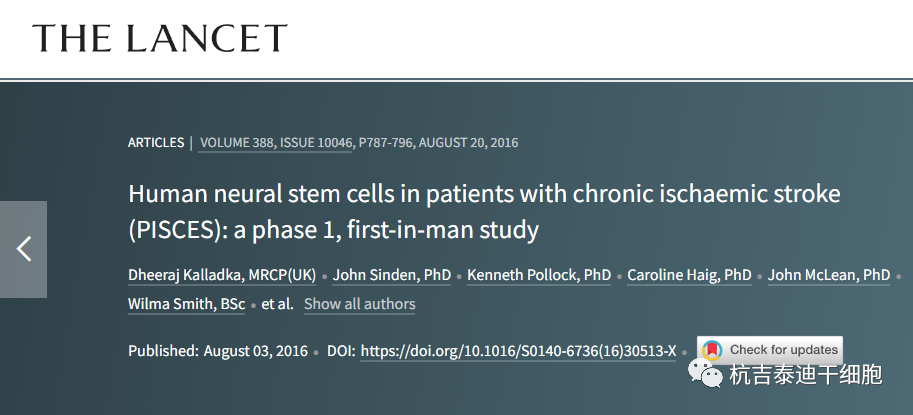Select author Dheeraj Kalladka, MRCP(UK)

222,275
